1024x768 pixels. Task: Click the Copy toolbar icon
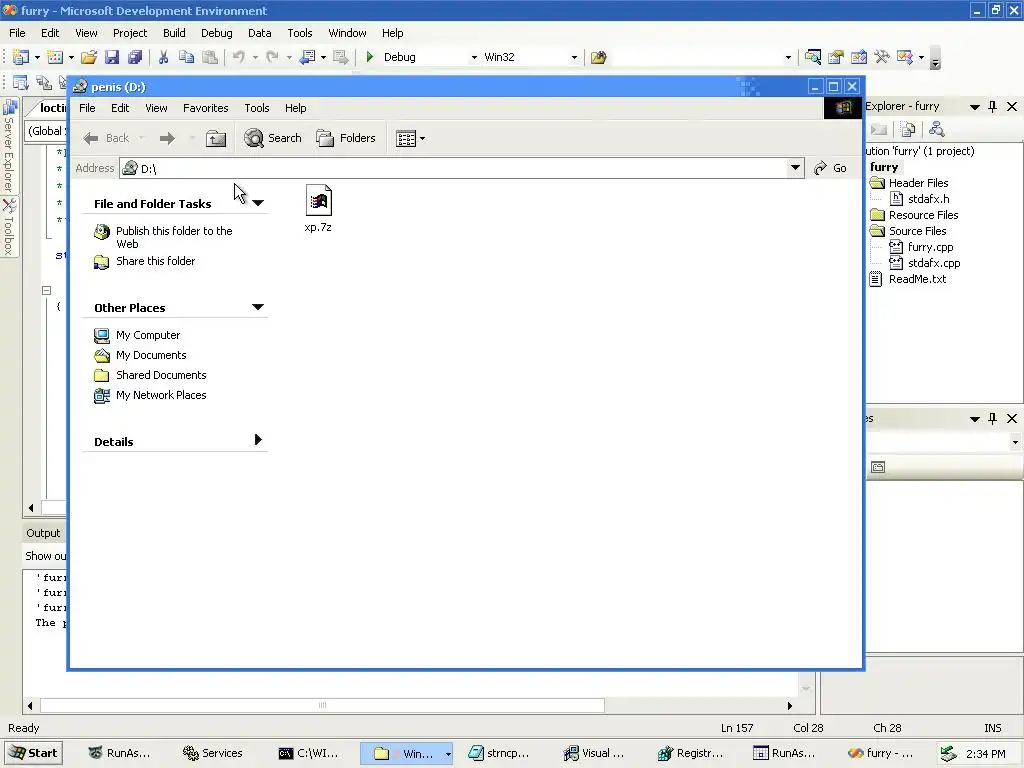pos(186,57)
